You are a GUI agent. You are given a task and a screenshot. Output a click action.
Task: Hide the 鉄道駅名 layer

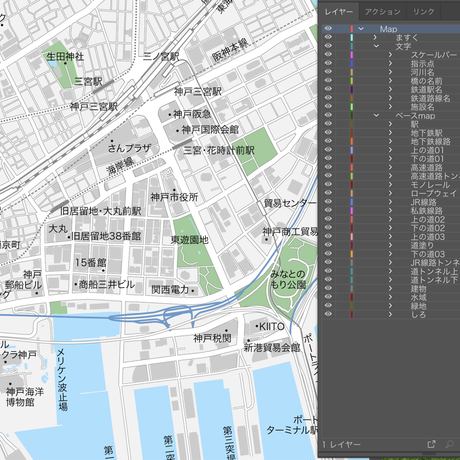tap(328, 89)
